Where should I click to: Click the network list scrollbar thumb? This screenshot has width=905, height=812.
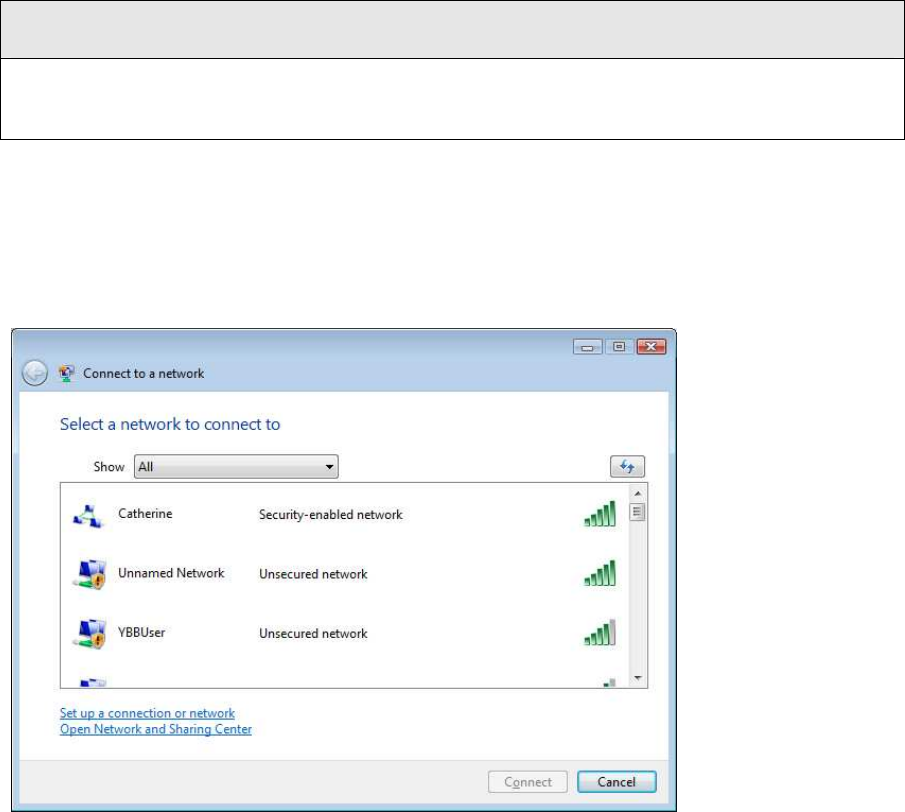pos(637,512)
